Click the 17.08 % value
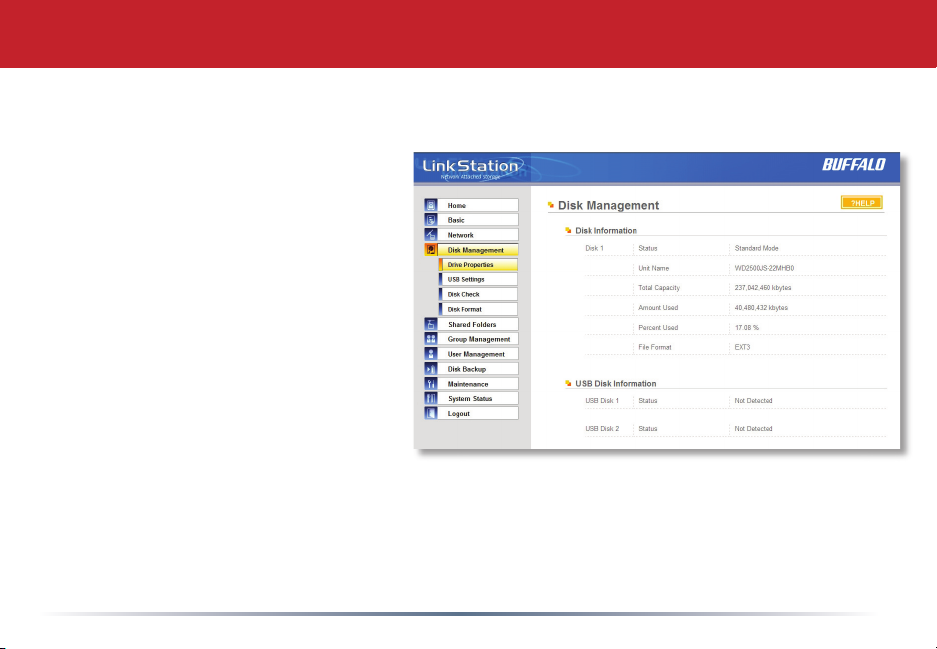The height and width of the screenshot is (649, 937). click(x=747, y=327)
